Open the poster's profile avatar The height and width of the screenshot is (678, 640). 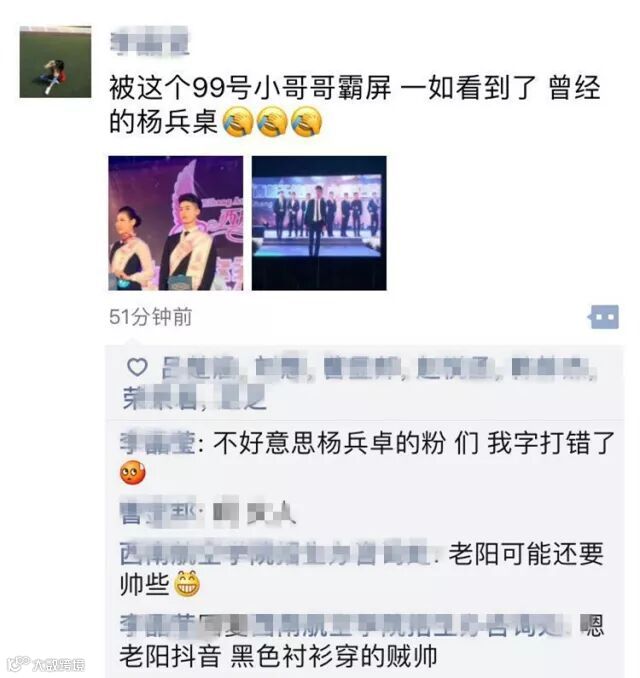55,61
